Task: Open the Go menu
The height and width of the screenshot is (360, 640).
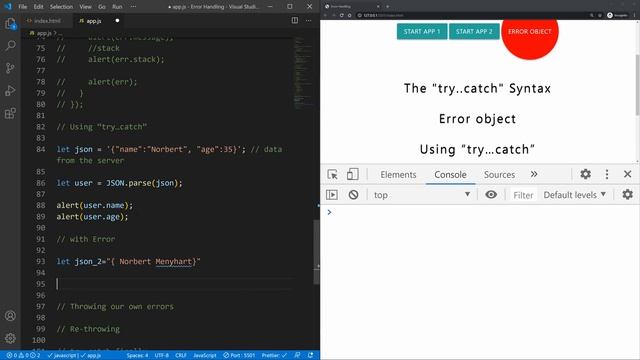Action: pos(102,7)
